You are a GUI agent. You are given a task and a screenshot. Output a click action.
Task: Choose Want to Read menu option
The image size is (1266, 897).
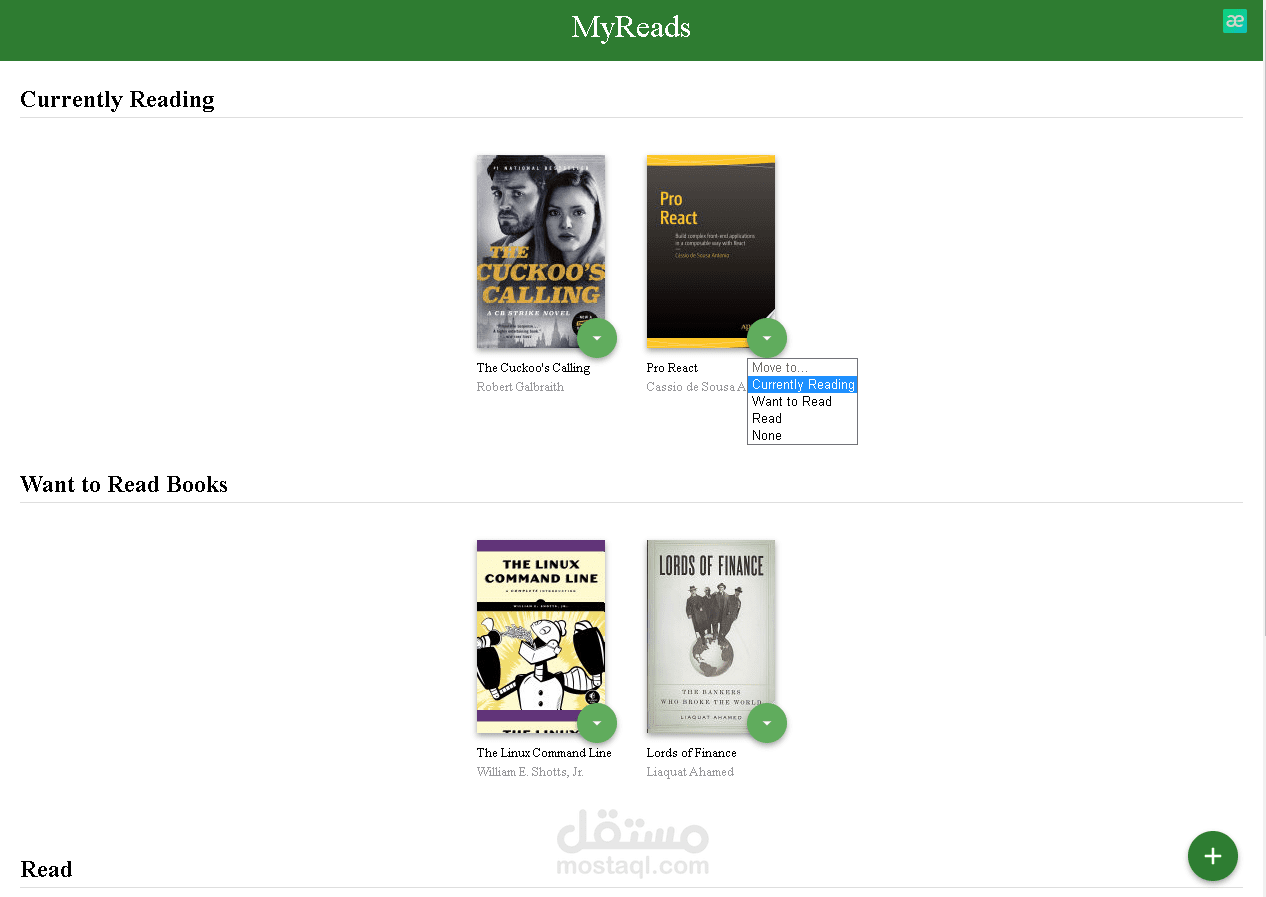click(x=802, y=402)
